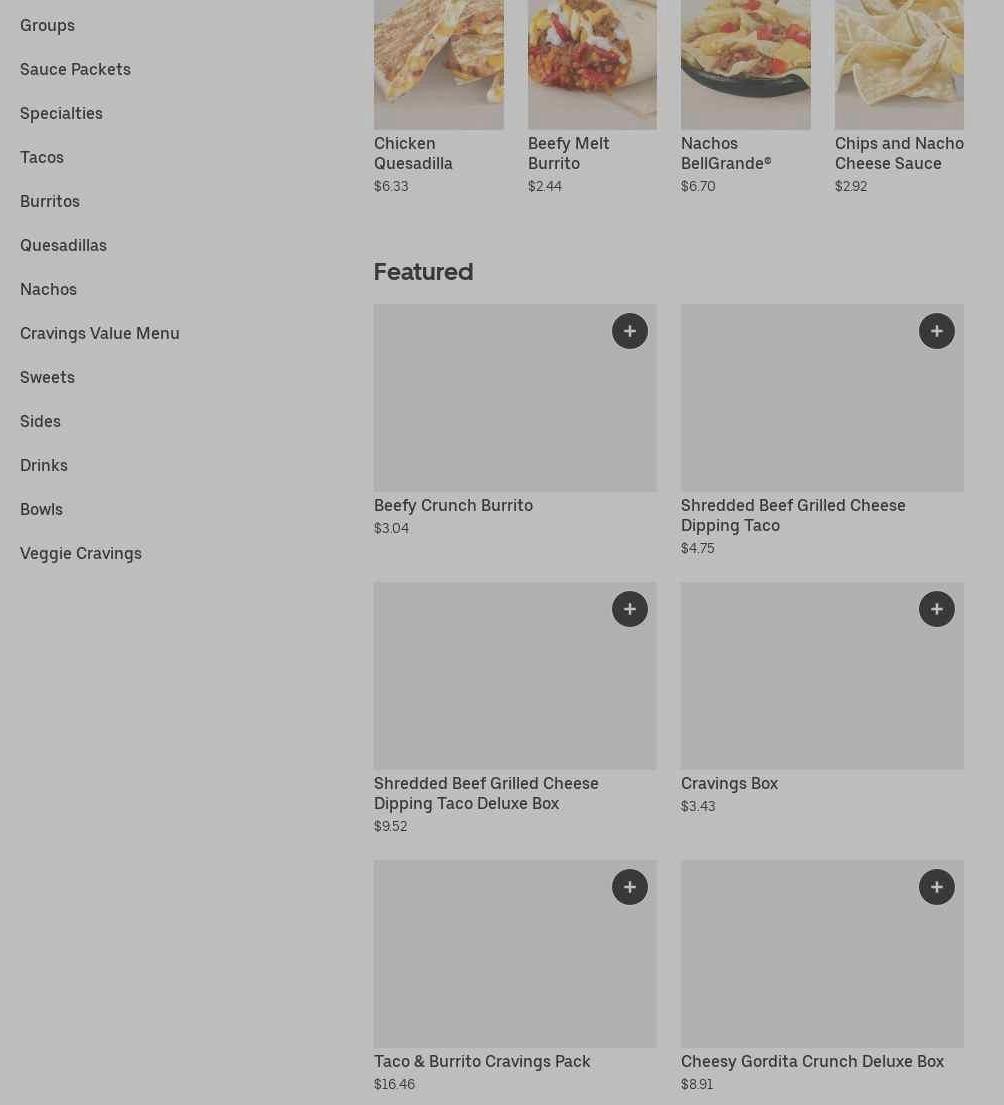This screenshot has height=1105, width=1004.
Task: Select Cravings Value Menu category
Action: (x=99, y=333)
